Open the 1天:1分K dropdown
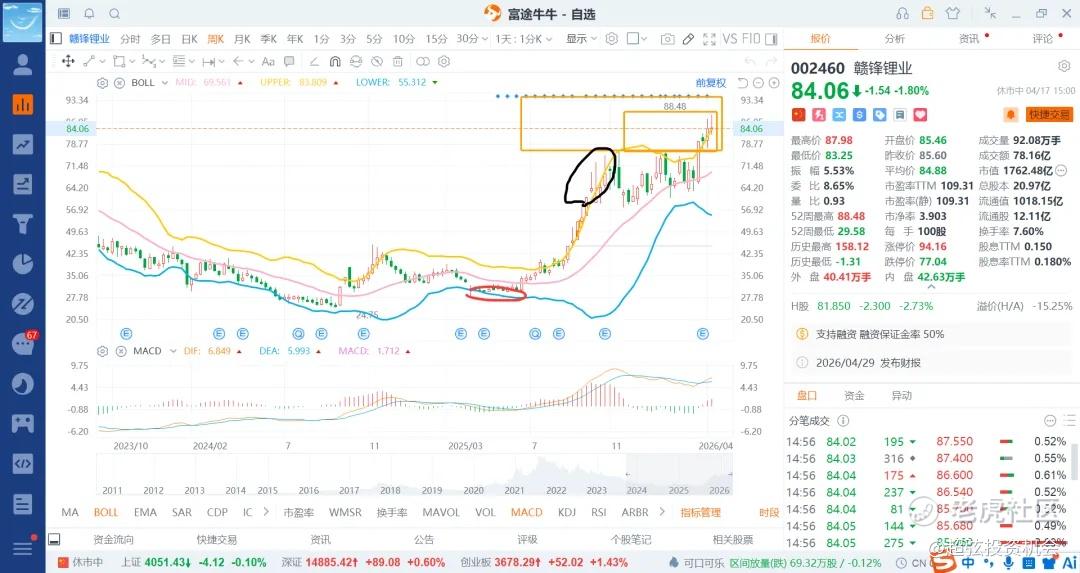1080x573 pixels. [523, 39]
